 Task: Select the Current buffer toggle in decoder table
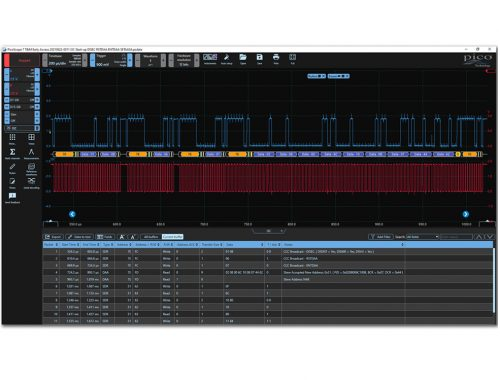(173, 237)
